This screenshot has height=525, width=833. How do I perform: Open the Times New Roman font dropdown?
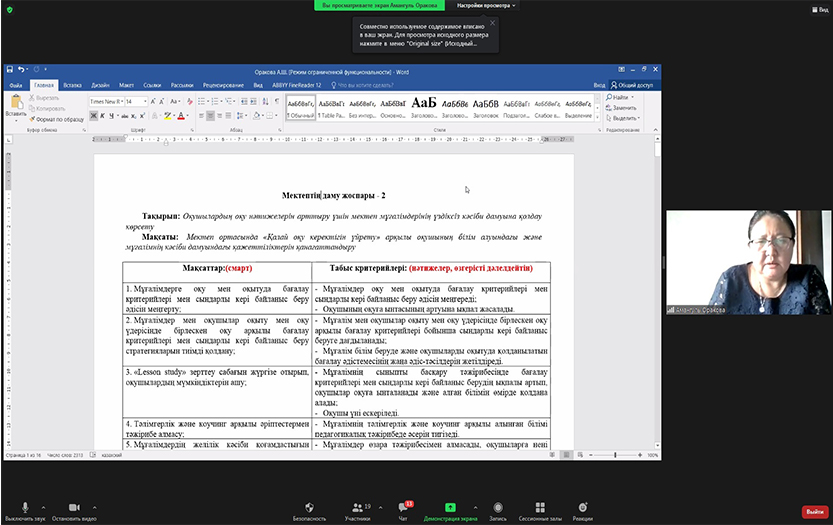(x=120, y=101)
